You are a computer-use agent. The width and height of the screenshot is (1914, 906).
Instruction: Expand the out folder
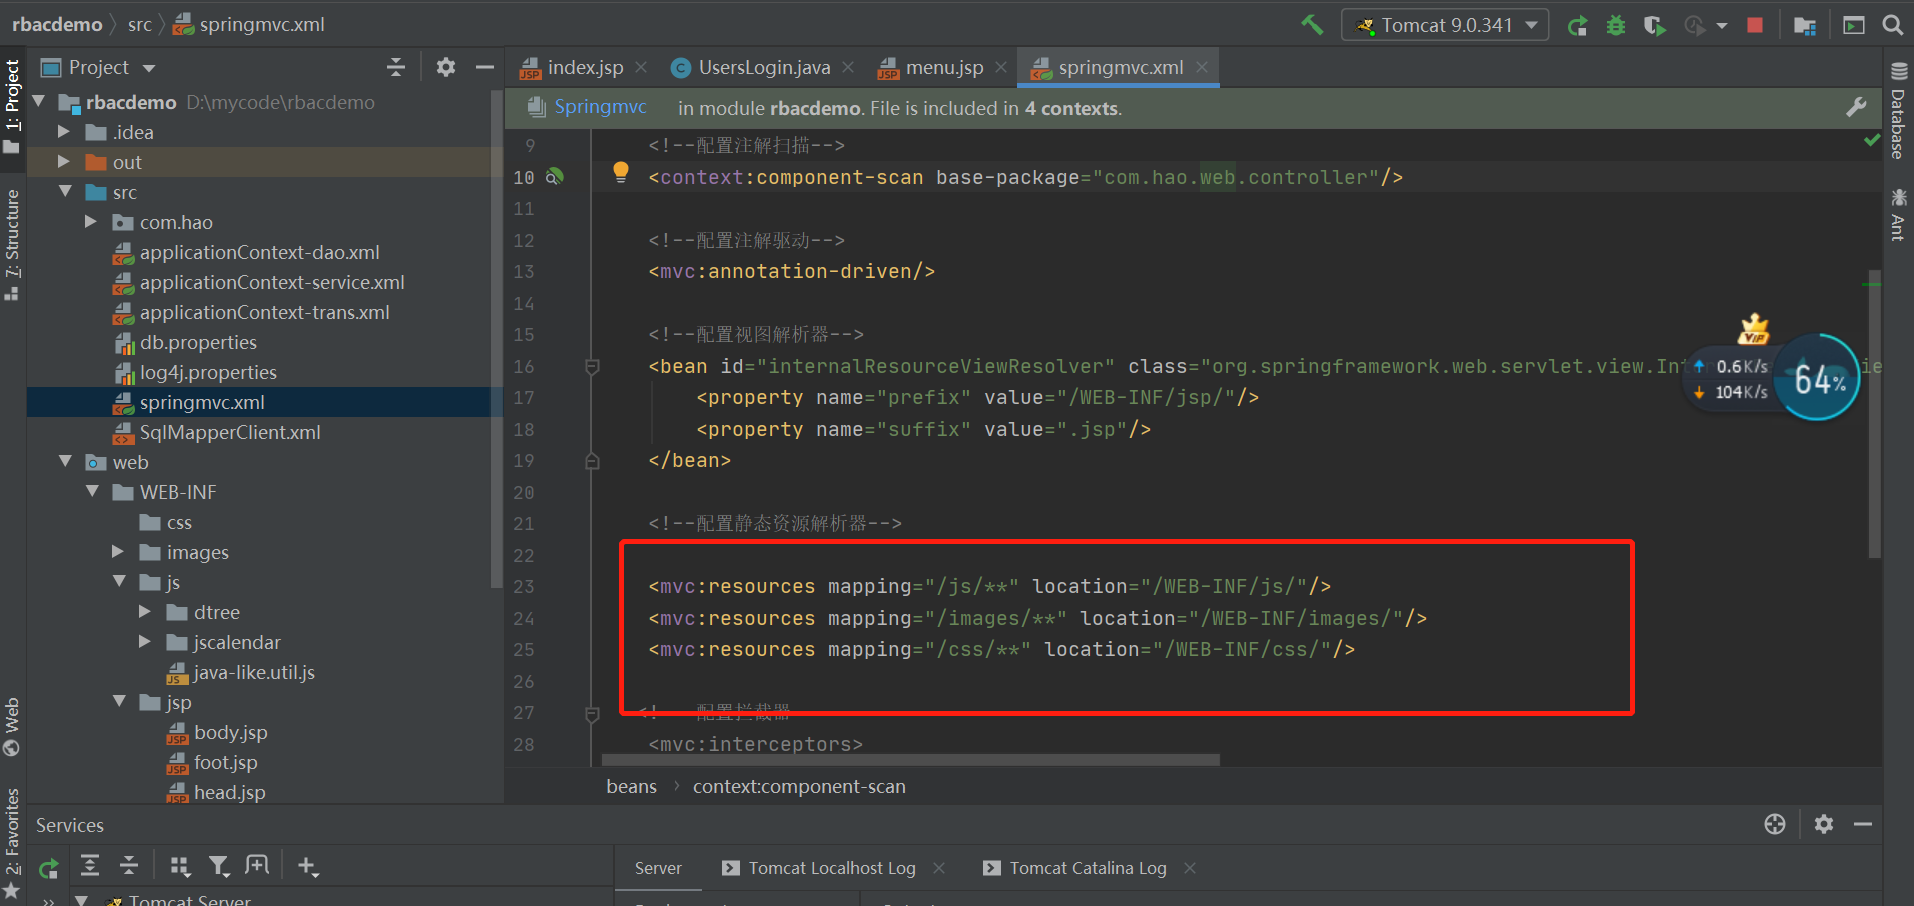coord(64,162)
